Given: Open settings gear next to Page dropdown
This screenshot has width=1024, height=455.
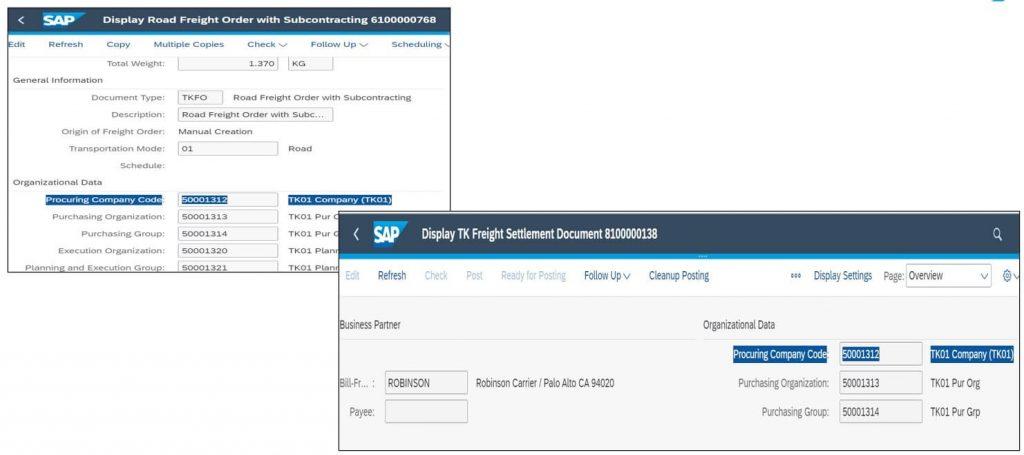Looking at the screenshot, I should coord(1010,275).
